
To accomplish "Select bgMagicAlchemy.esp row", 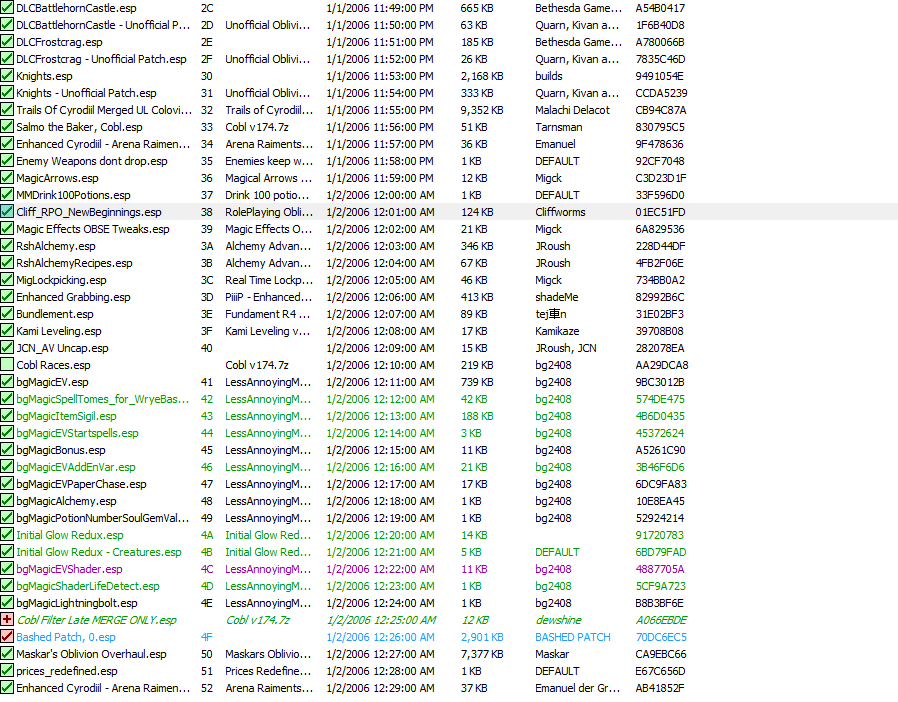I will pos(66,501).
